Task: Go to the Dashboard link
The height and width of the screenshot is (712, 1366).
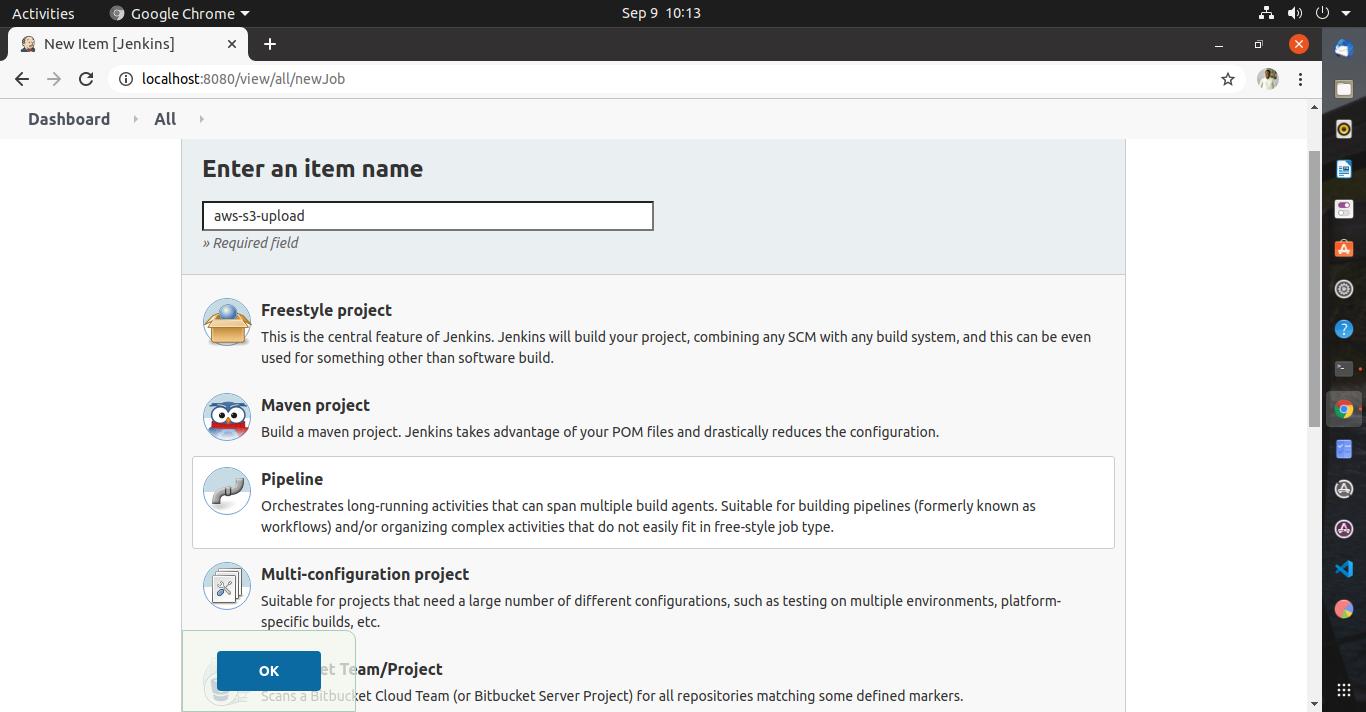Action: pyautogui.click(x=68, y=119)
